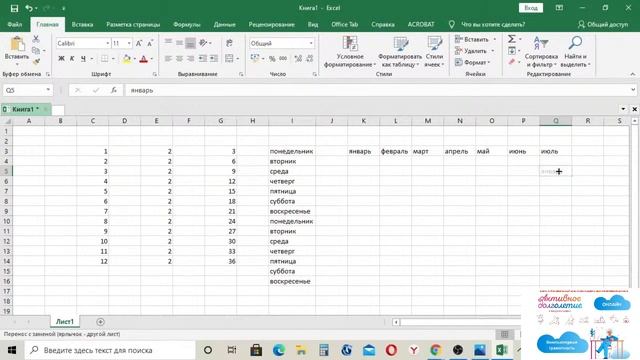Click the Общий доступ share button
This screenshot has height=360, width=640.
(x=603, y=24)
